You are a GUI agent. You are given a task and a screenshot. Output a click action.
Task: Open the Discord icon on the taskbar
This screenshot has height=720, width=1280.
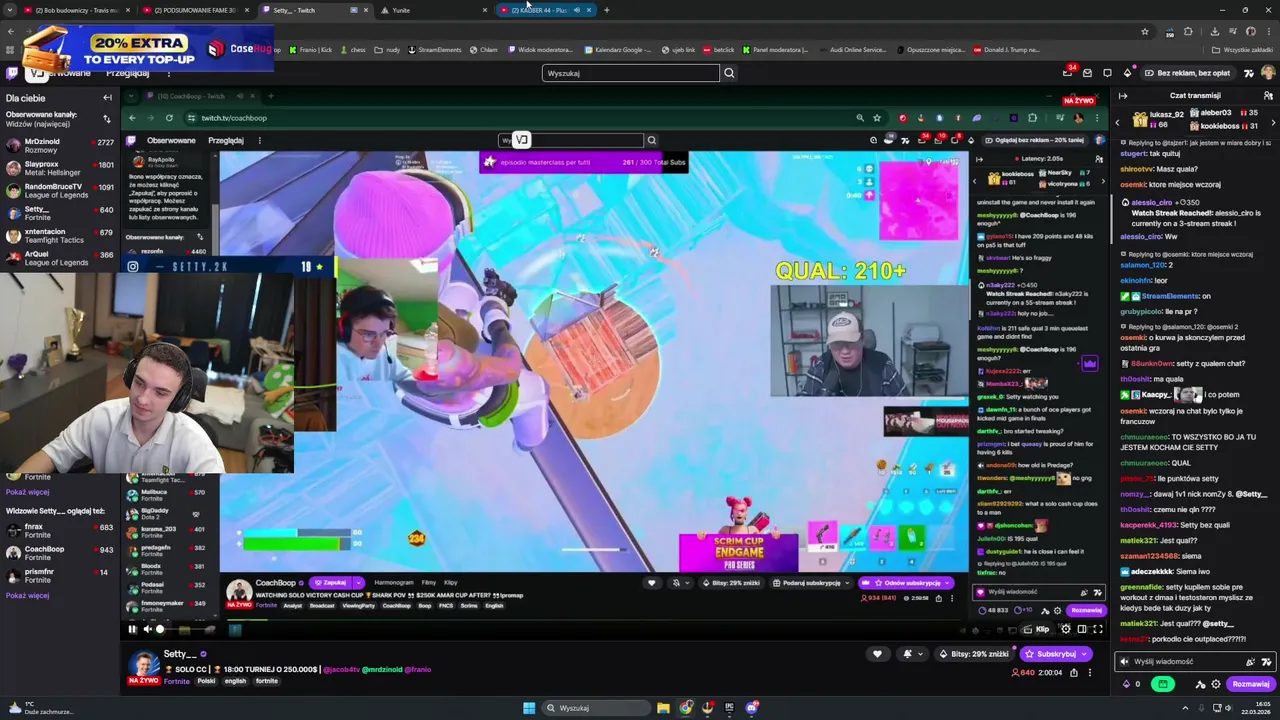tap(752, 708)
